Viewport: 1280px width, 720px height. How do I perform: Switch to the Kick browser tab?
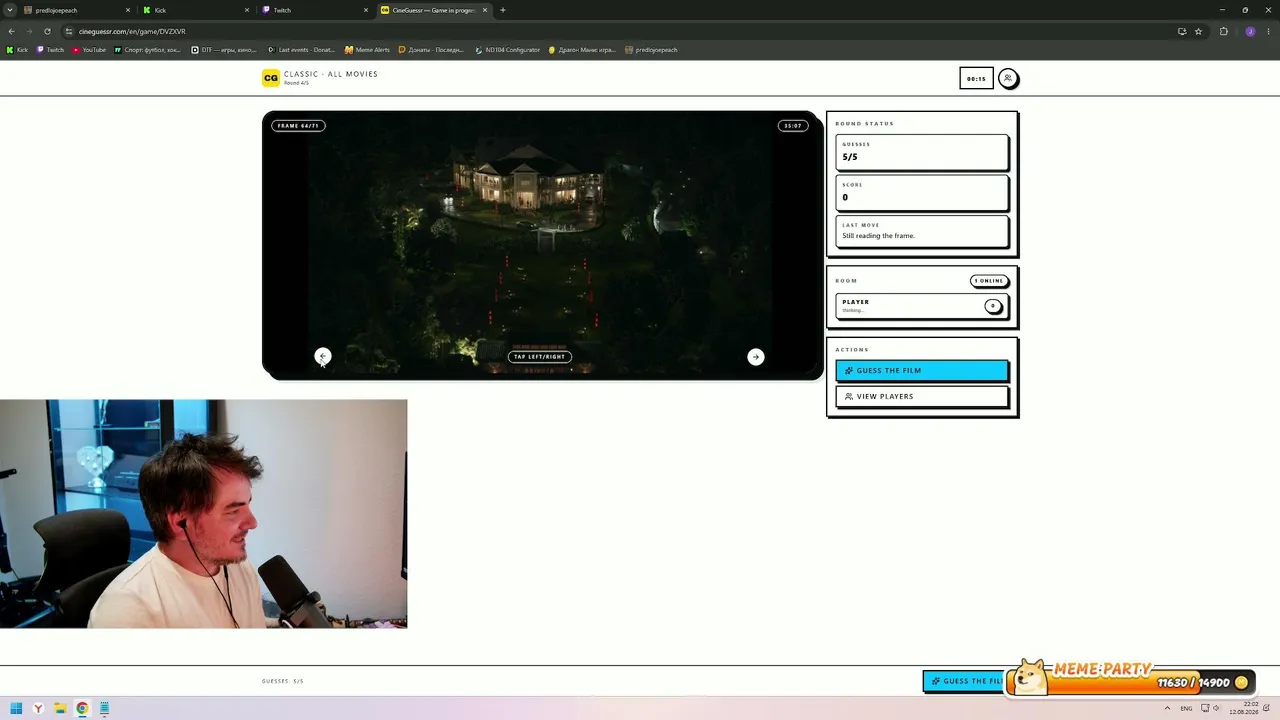pos(195,10)
